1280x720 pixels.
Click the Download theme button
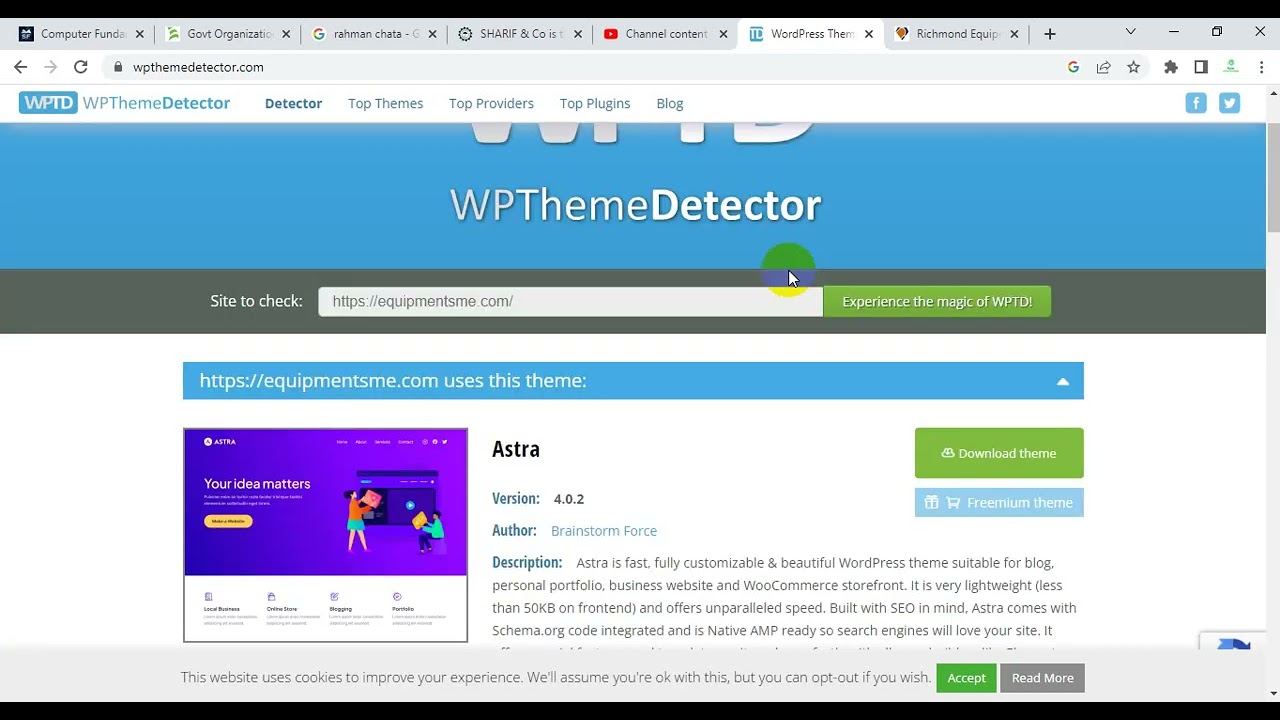(999, 453)
